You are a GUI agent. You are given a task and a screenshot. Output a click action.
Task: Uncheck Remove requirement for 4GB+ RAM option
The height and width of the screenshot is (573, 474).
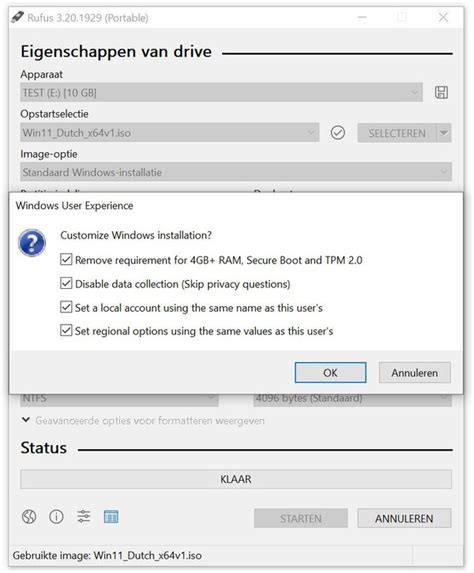[66, 260]
